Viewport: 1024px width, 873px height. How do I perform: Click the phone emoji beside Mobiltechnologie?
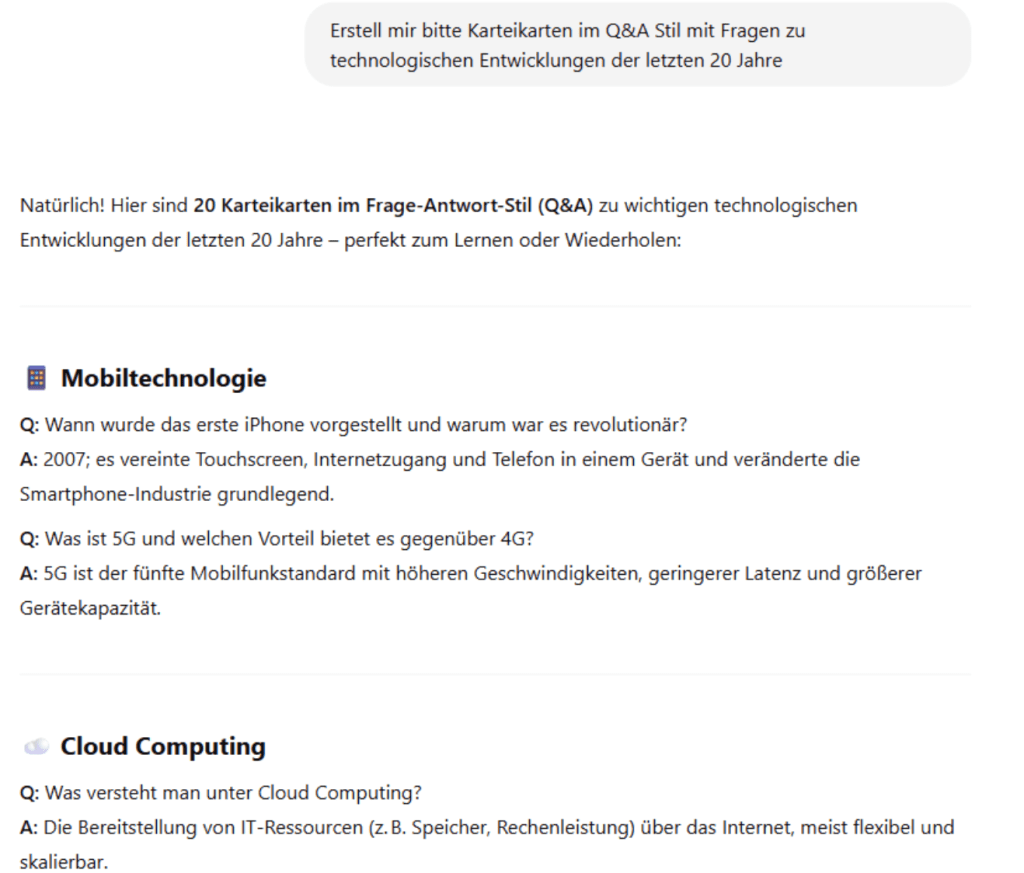click(x=36, y=378)
